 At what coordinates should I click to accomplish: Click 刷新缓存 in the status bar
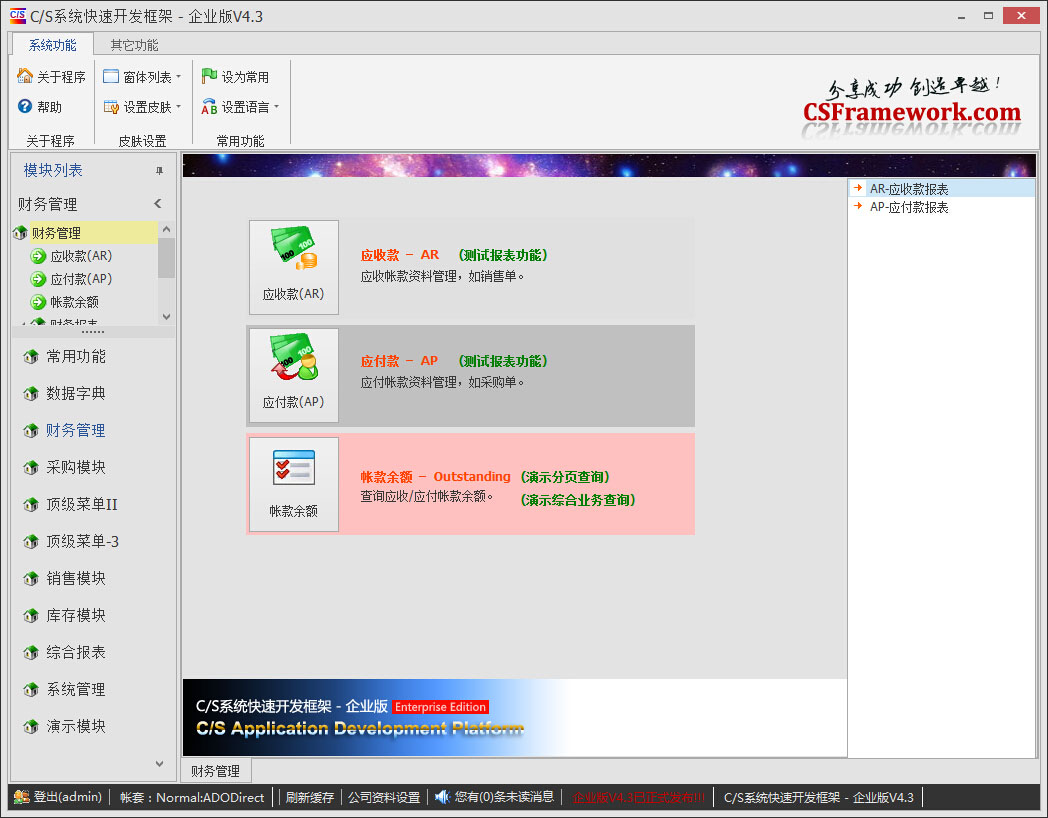pos(309,797)
